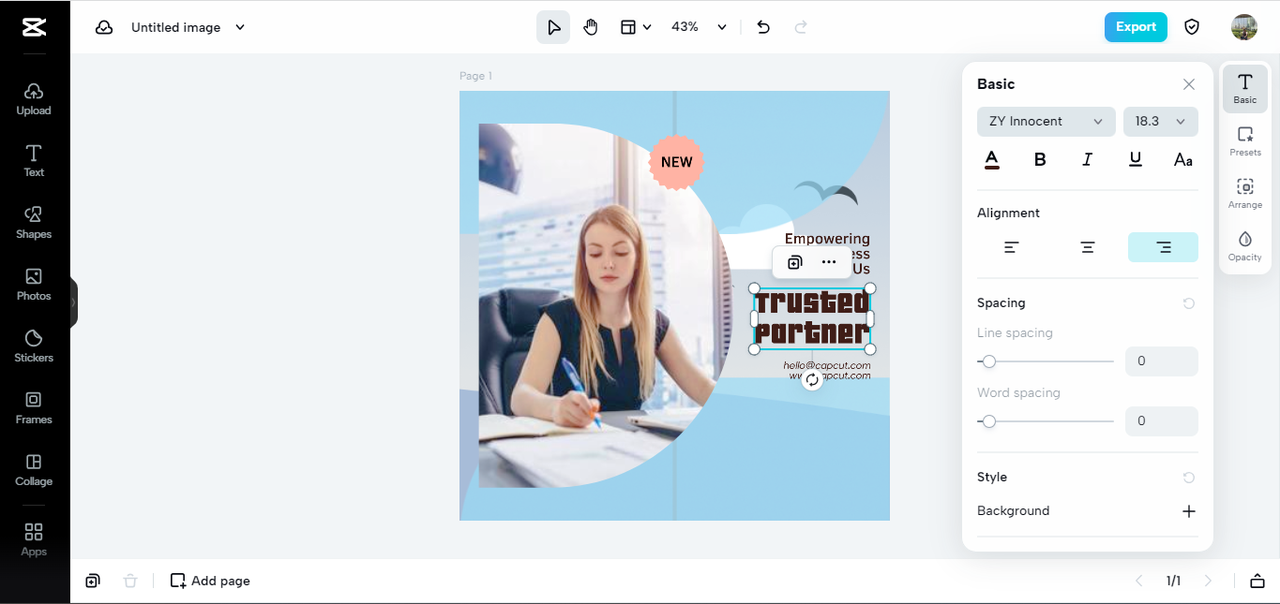The image size is (1280, 604).
Task: Set text alignment to right
Action: click(1163, 247)
